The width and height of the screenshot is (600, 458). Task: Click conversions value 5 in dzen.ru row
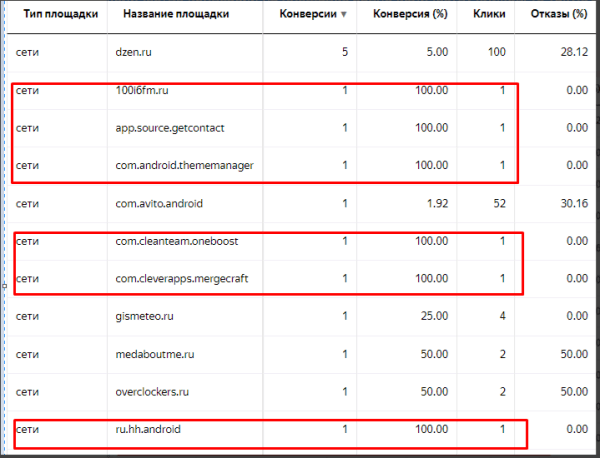tap(345, 52)
